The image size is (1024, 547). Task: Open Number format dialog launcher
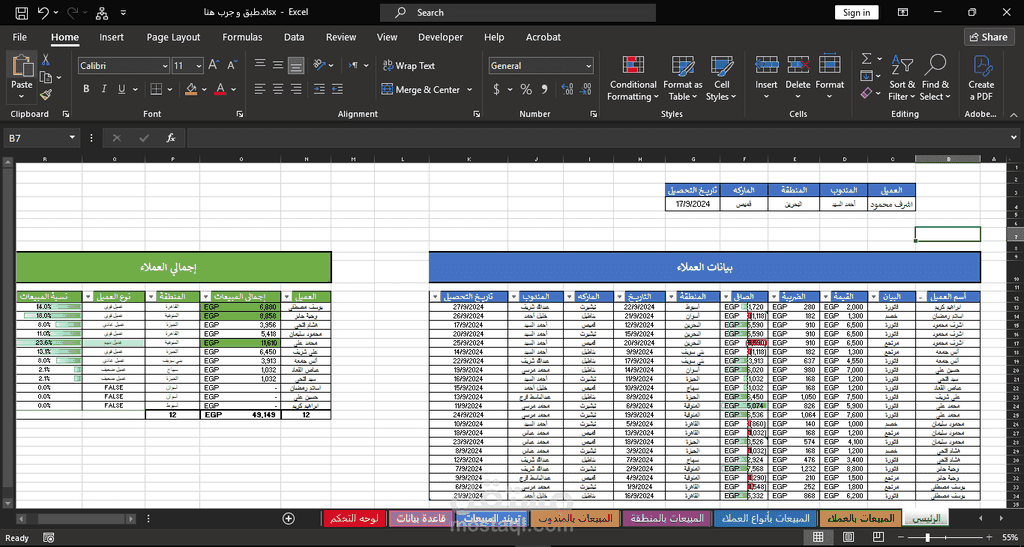[x=593, y=114]
